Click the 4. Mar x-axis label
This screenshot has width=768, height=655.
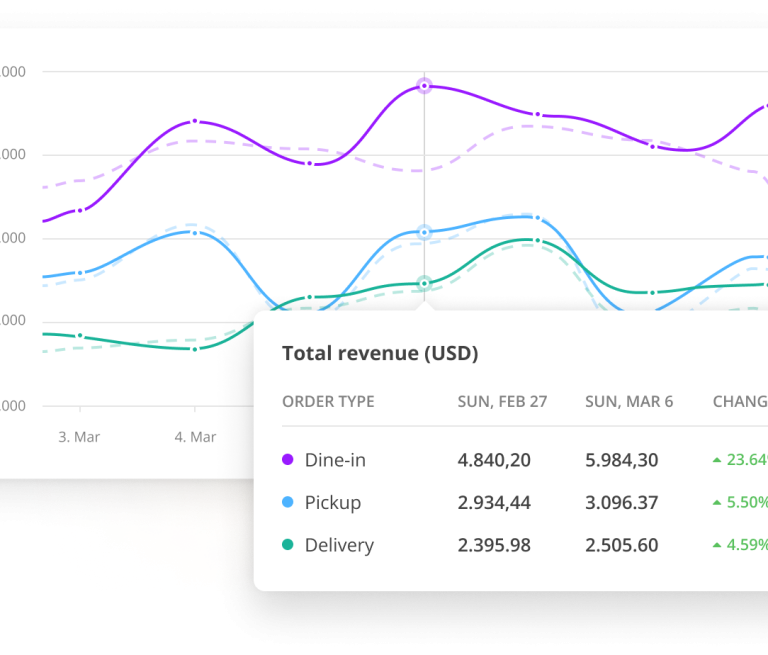coord(195,437)
